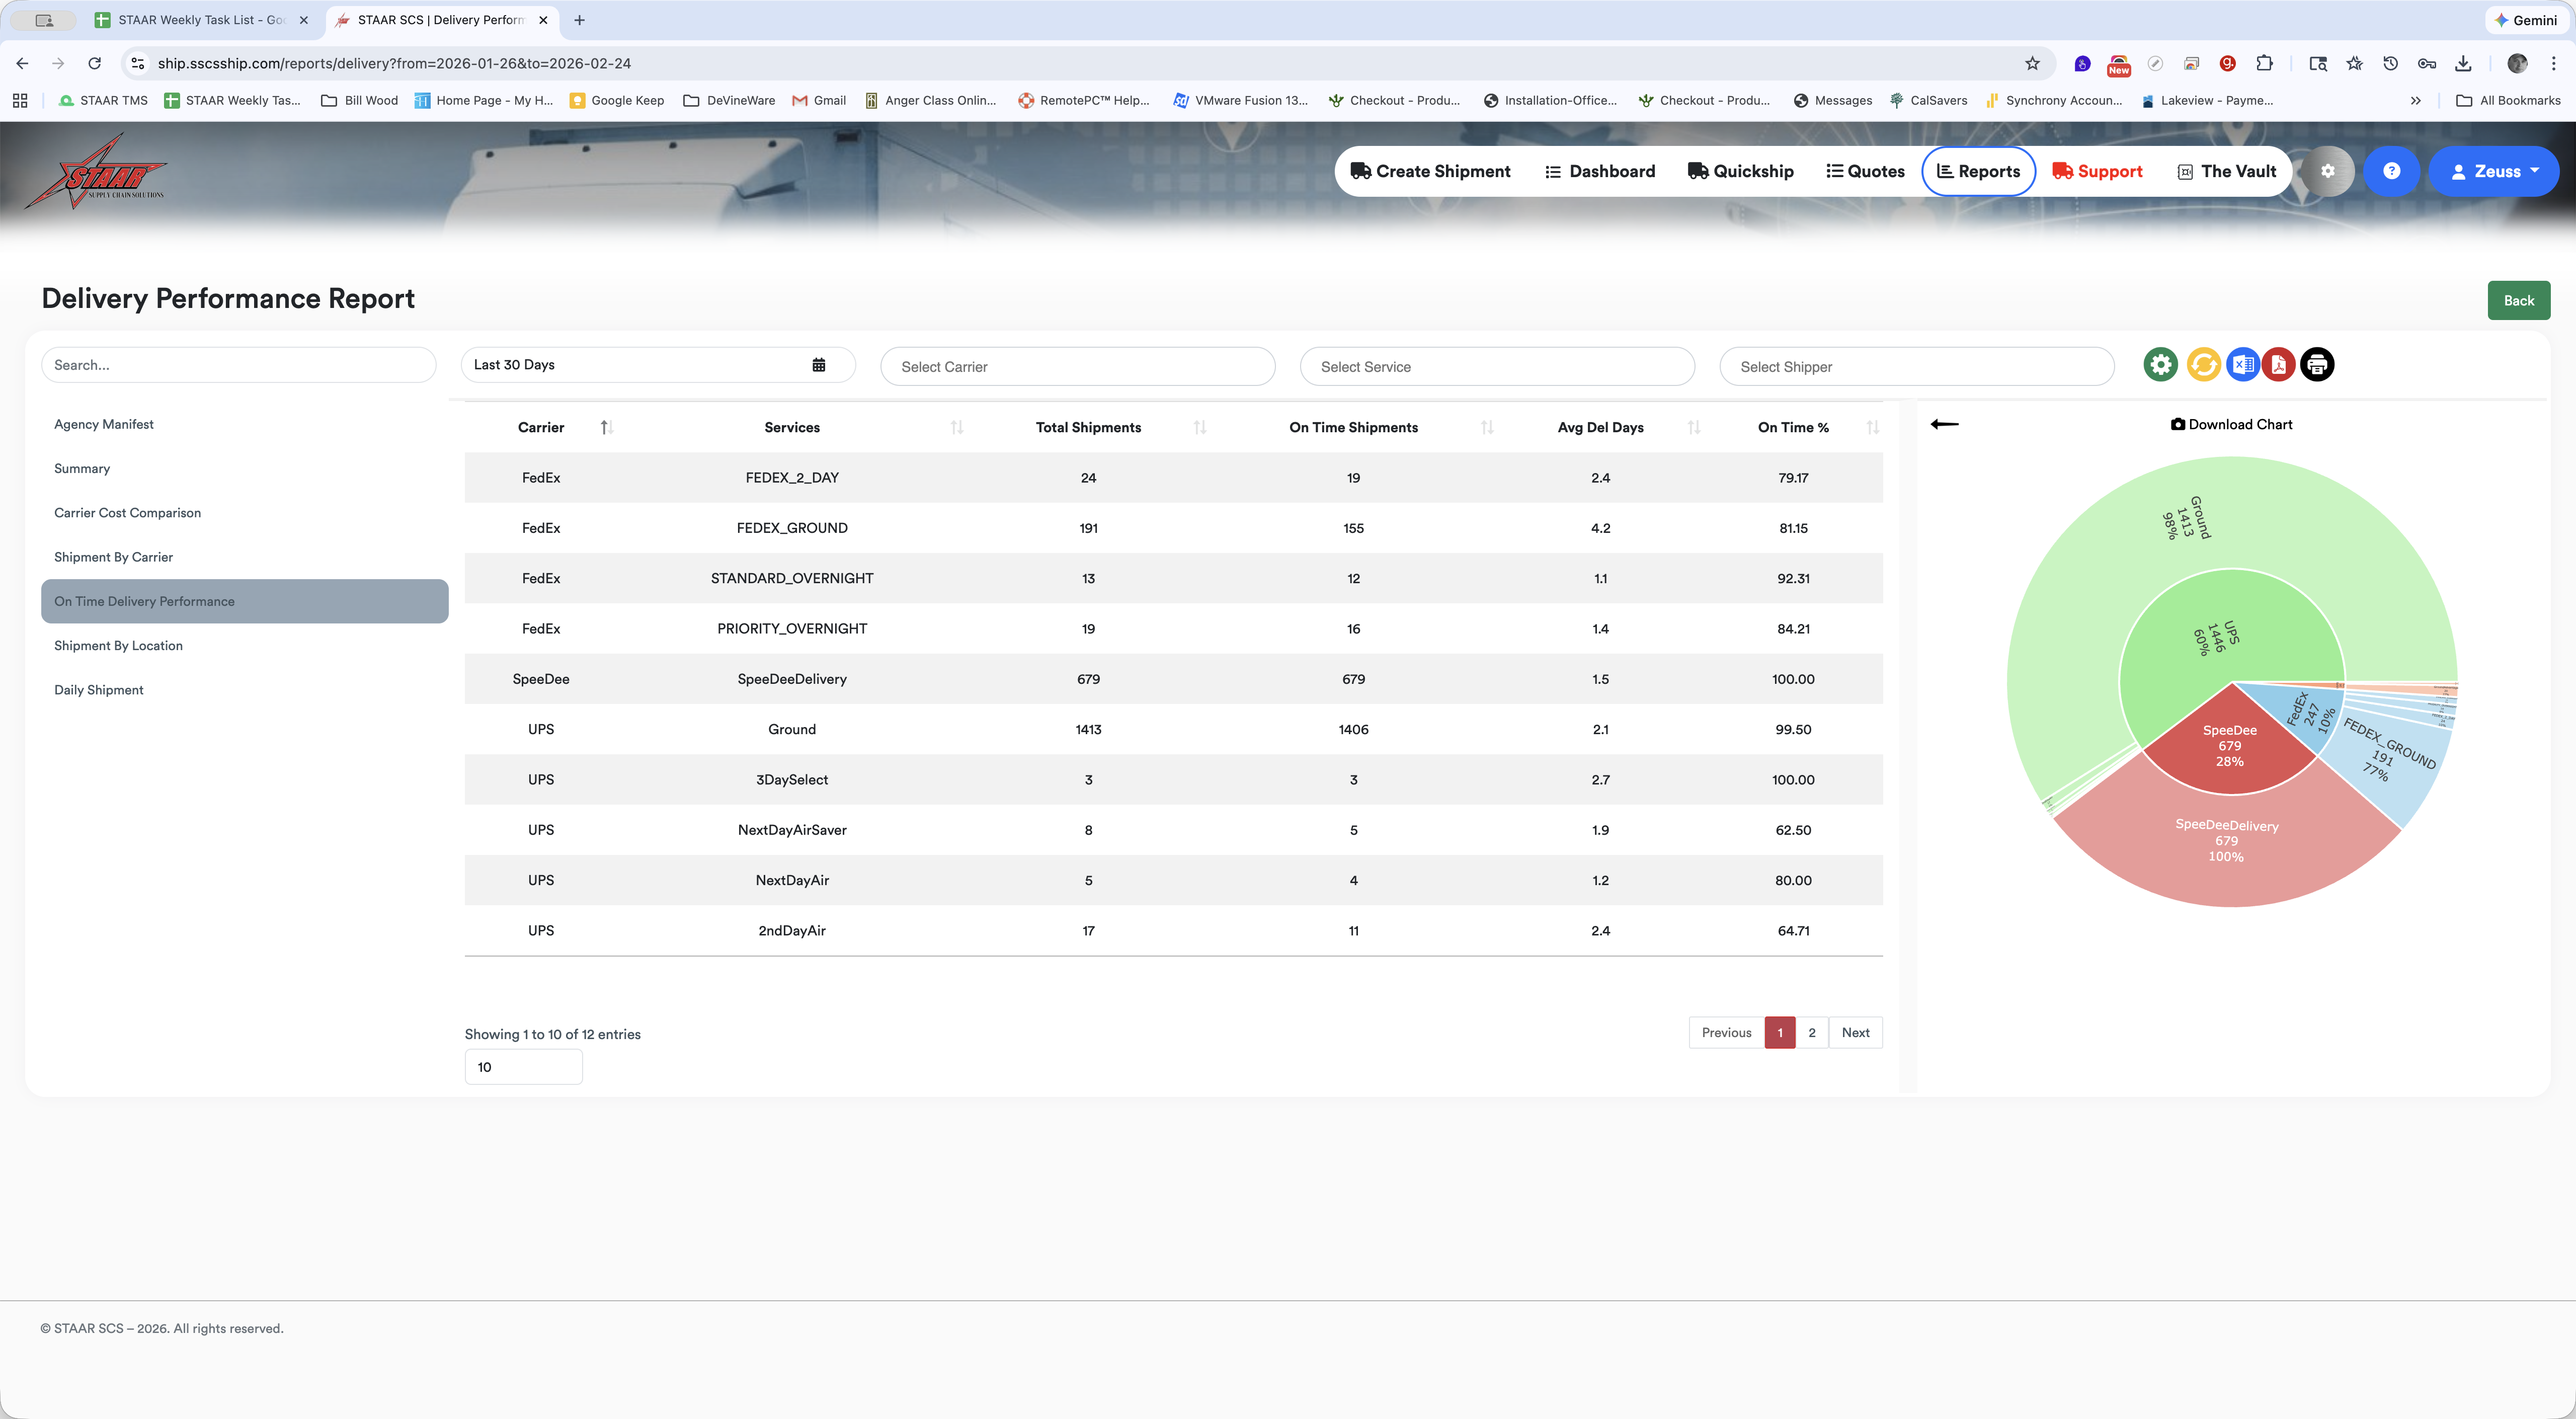2576x1419 pixels.
Task: Export report with the red PDF icon
Action: click(2279, 365)
